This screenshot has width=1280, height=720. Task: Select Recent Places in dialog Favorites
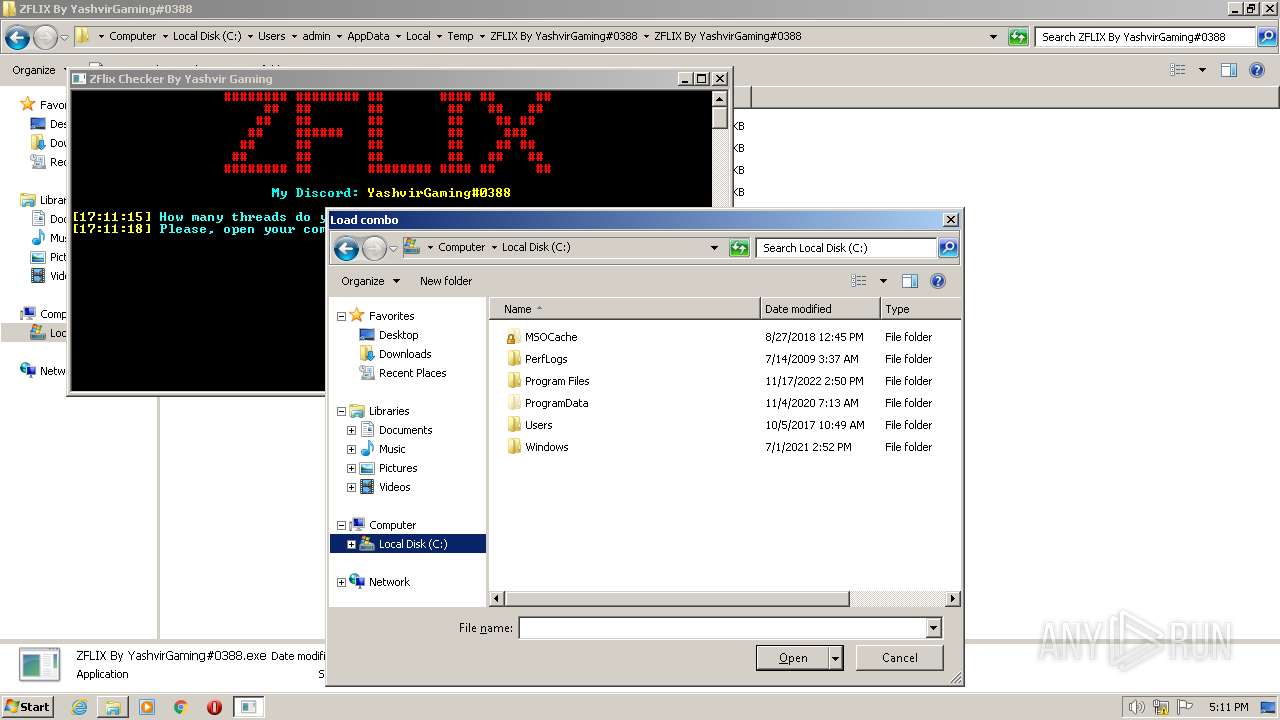click(x=412, y=373)
